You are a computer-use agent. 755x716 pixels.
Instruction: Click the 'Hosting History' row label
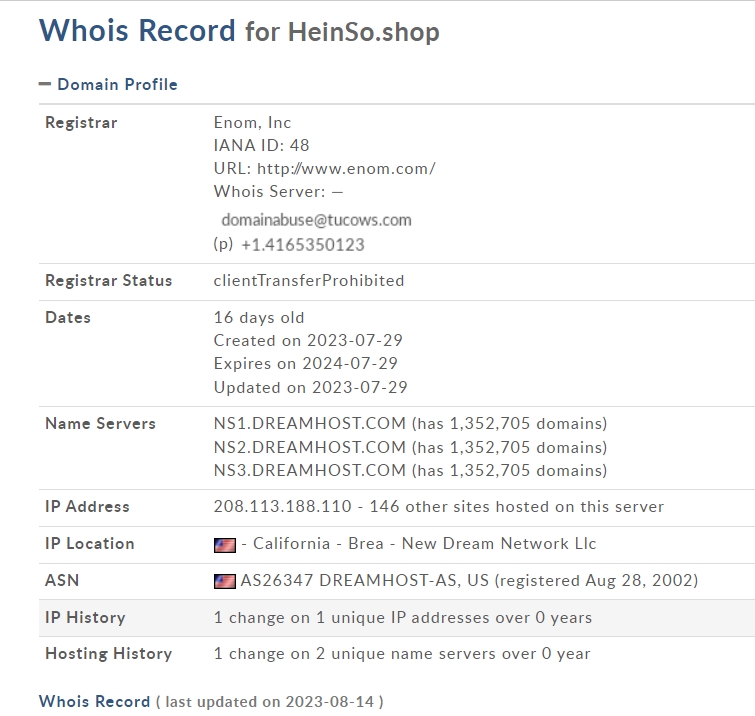pos(108,653)
